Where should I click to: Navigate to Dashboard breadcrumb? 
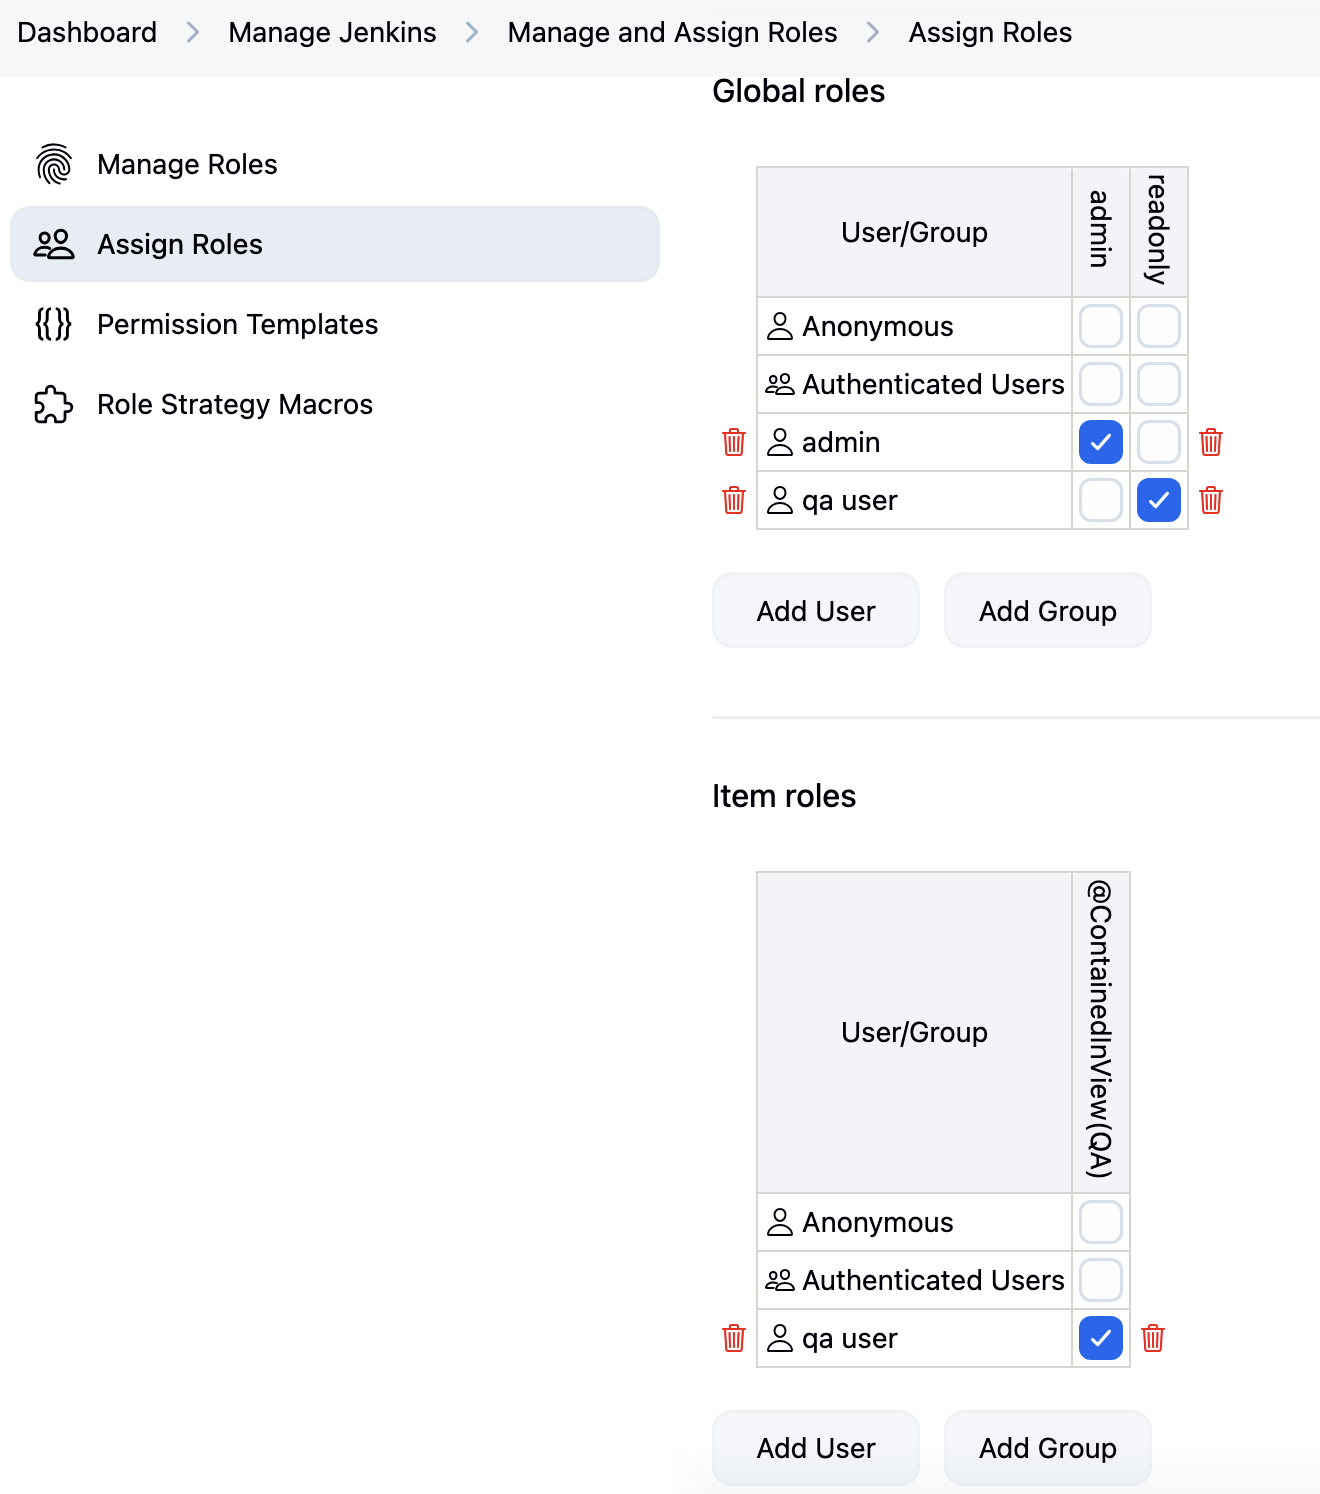pos(87,33)
